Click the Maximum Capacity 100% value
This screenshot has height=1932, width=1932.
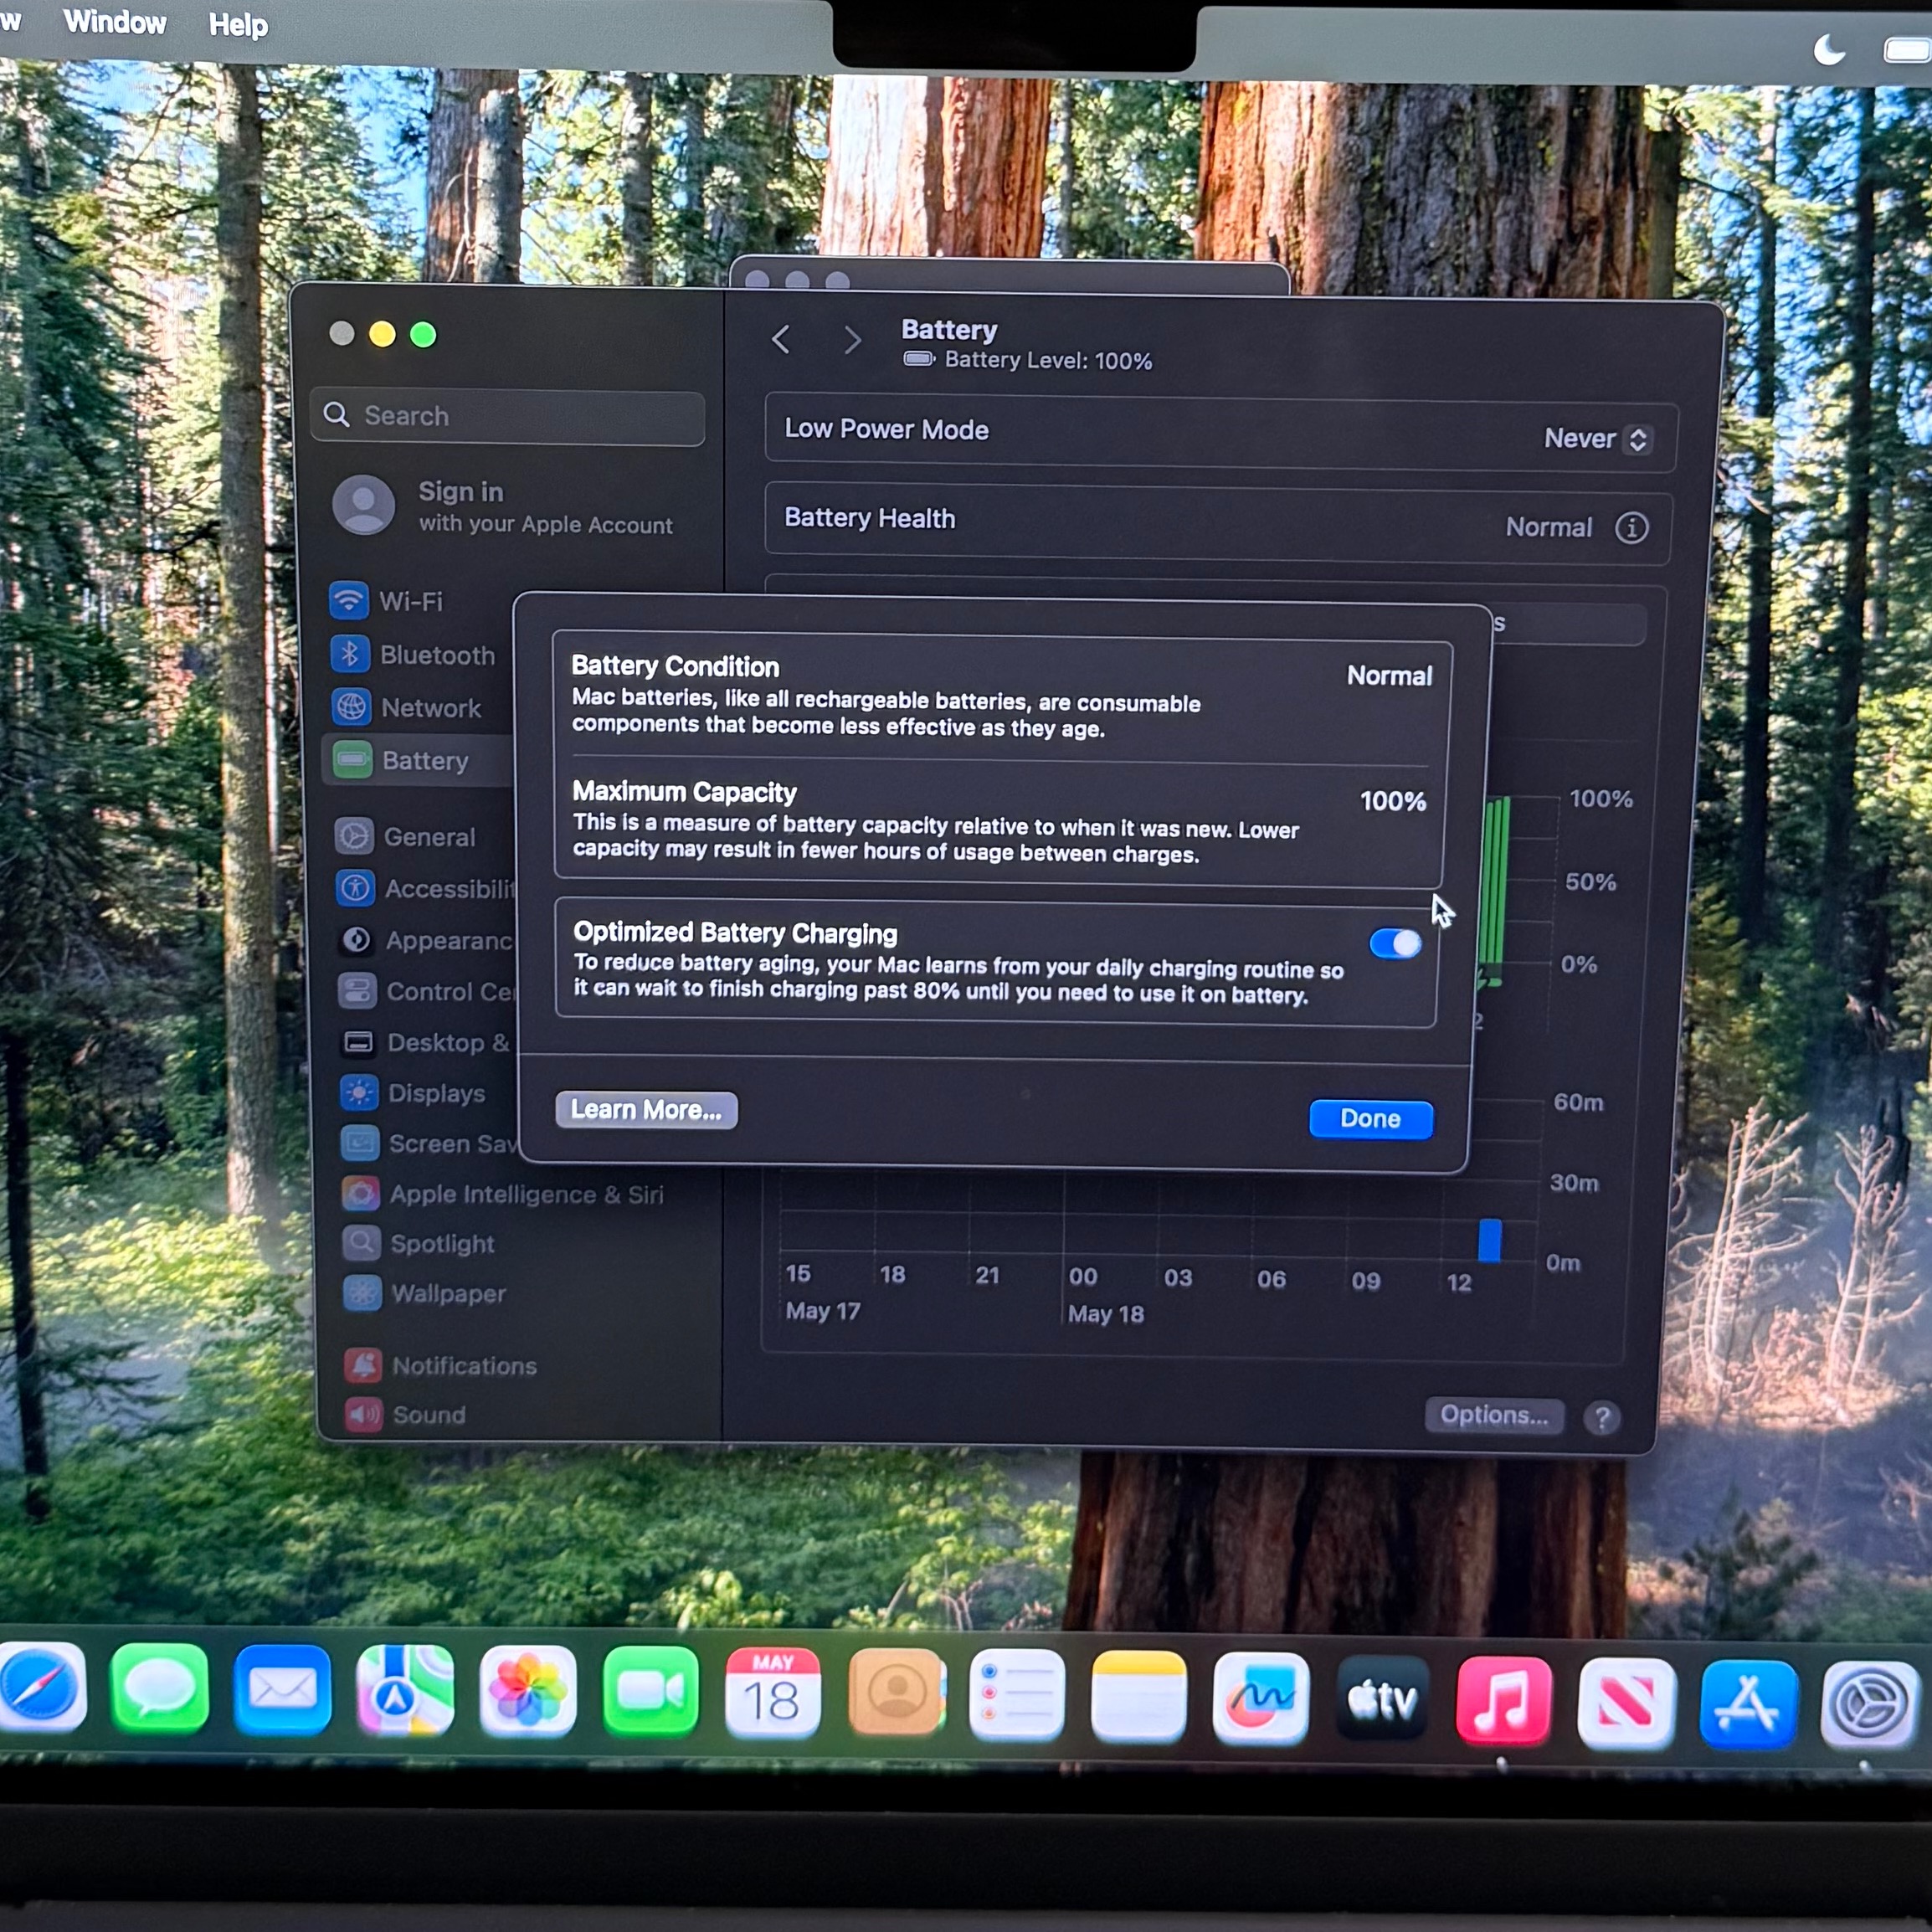point(1393,801)
